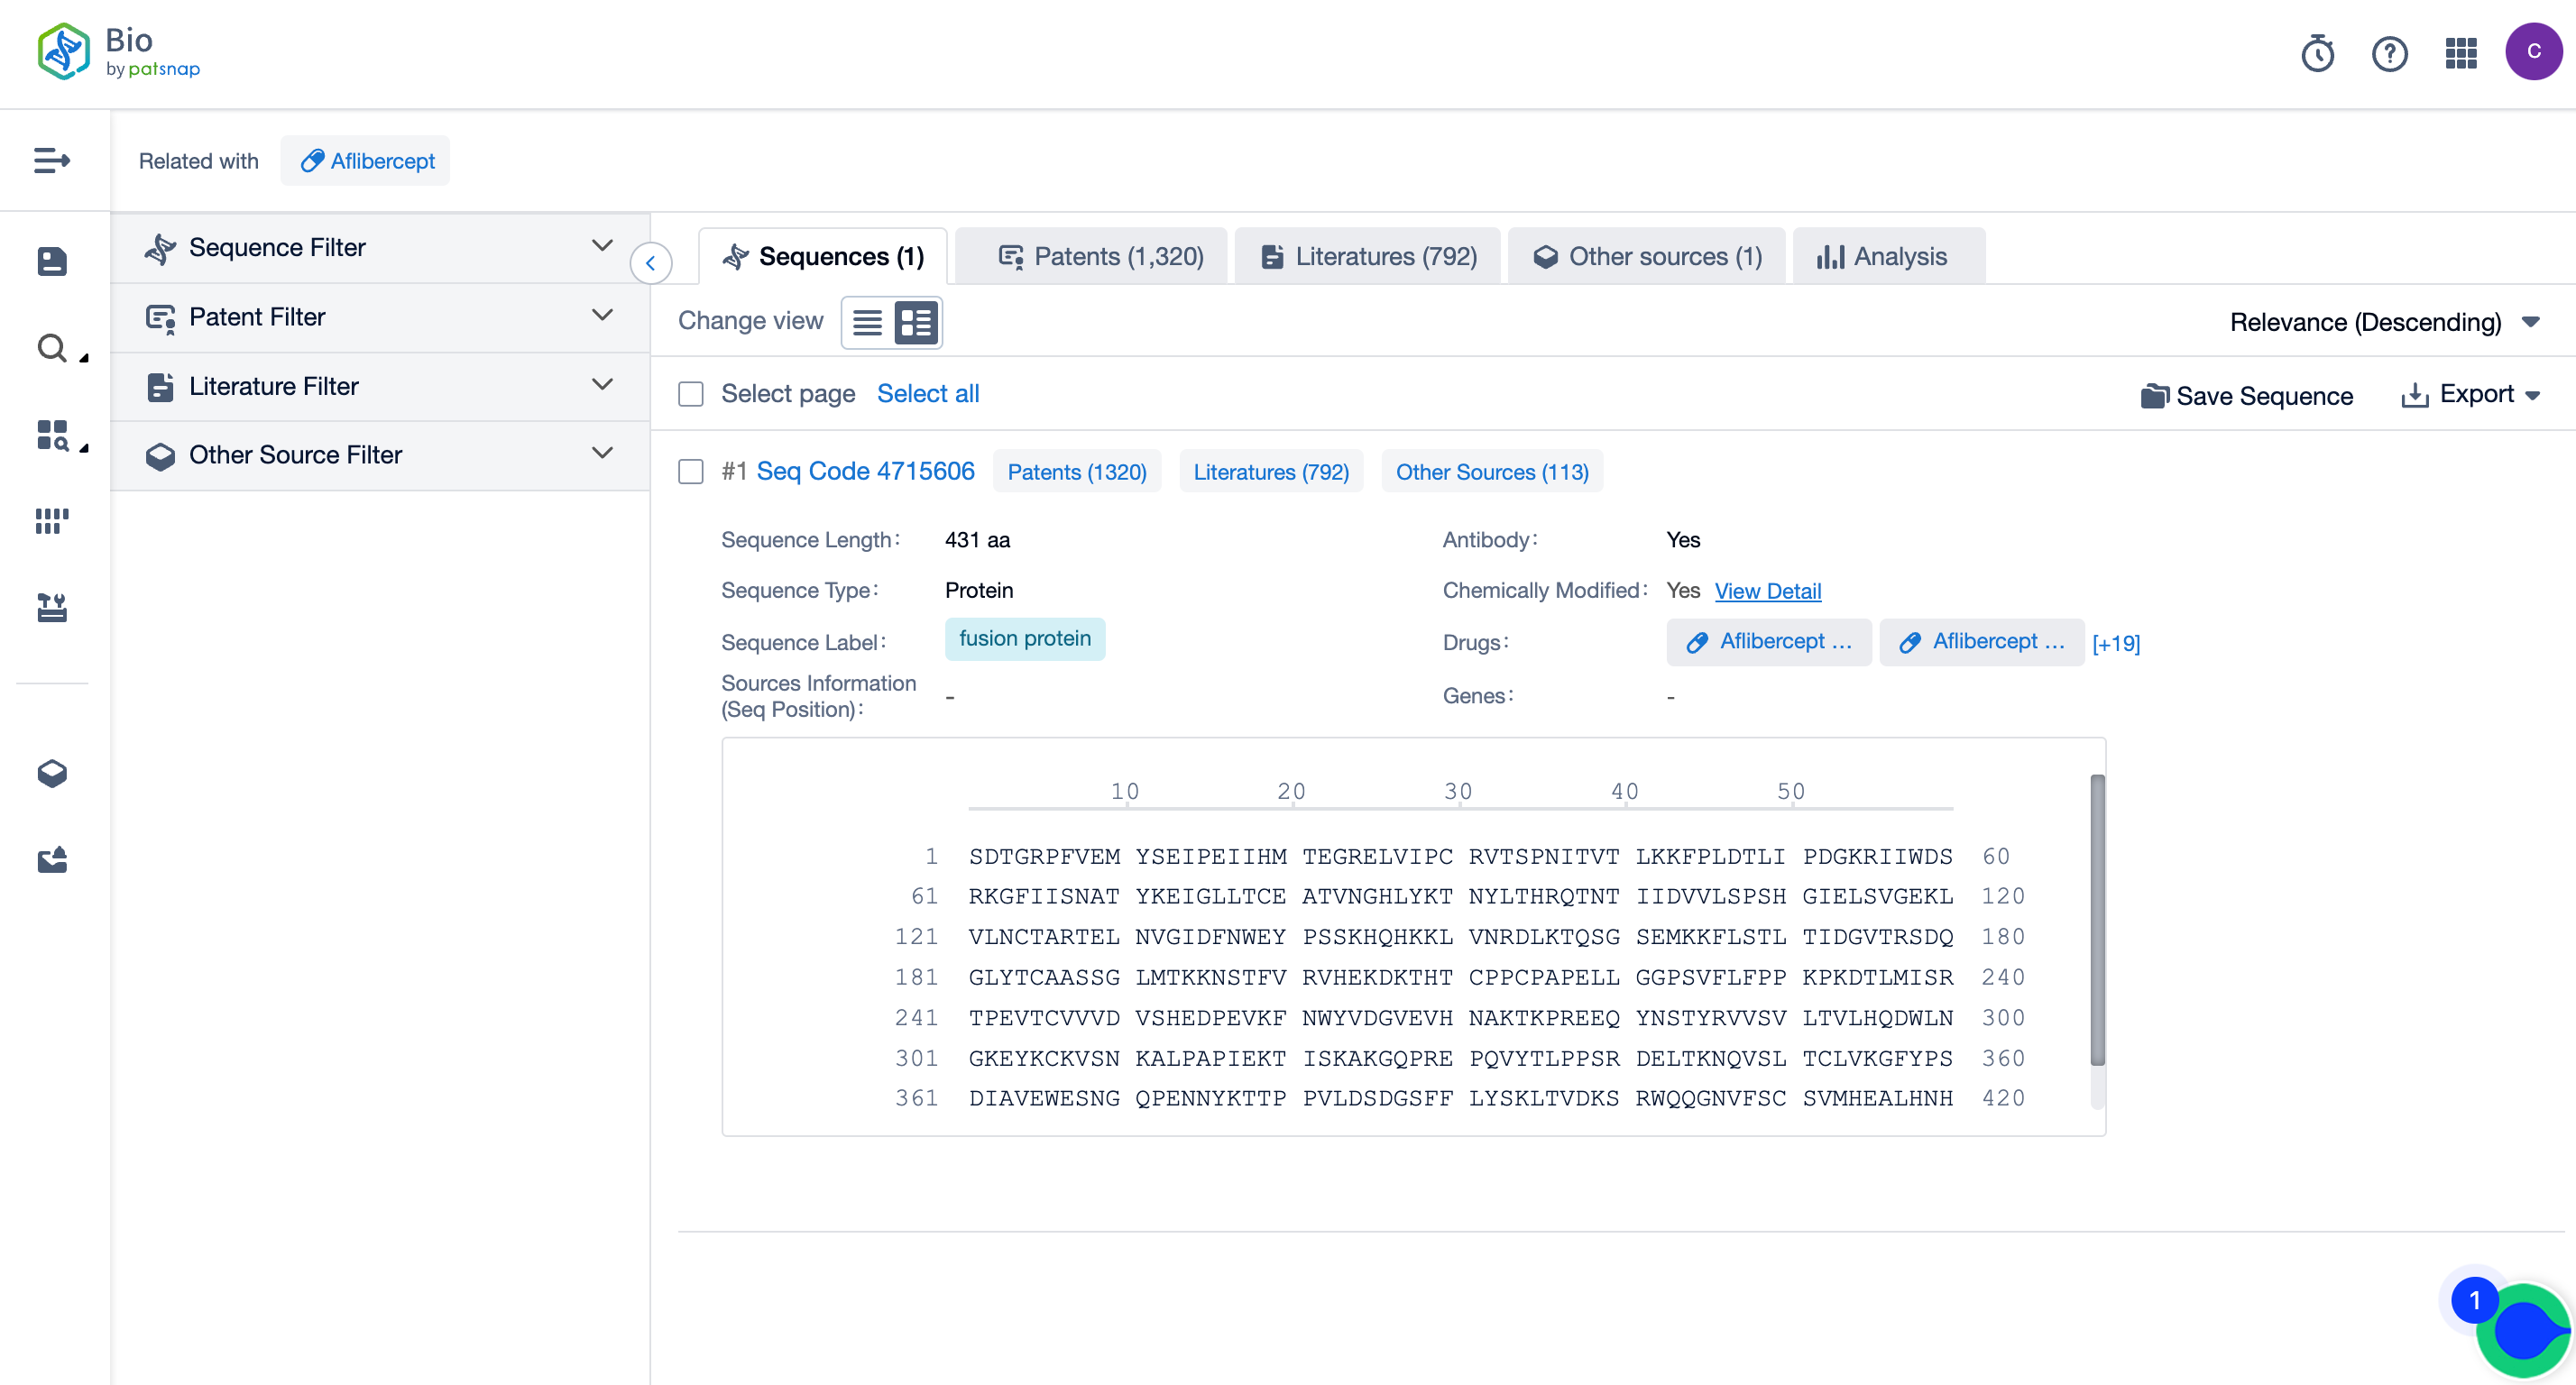Toggle the list view layout button

point(869,323)
